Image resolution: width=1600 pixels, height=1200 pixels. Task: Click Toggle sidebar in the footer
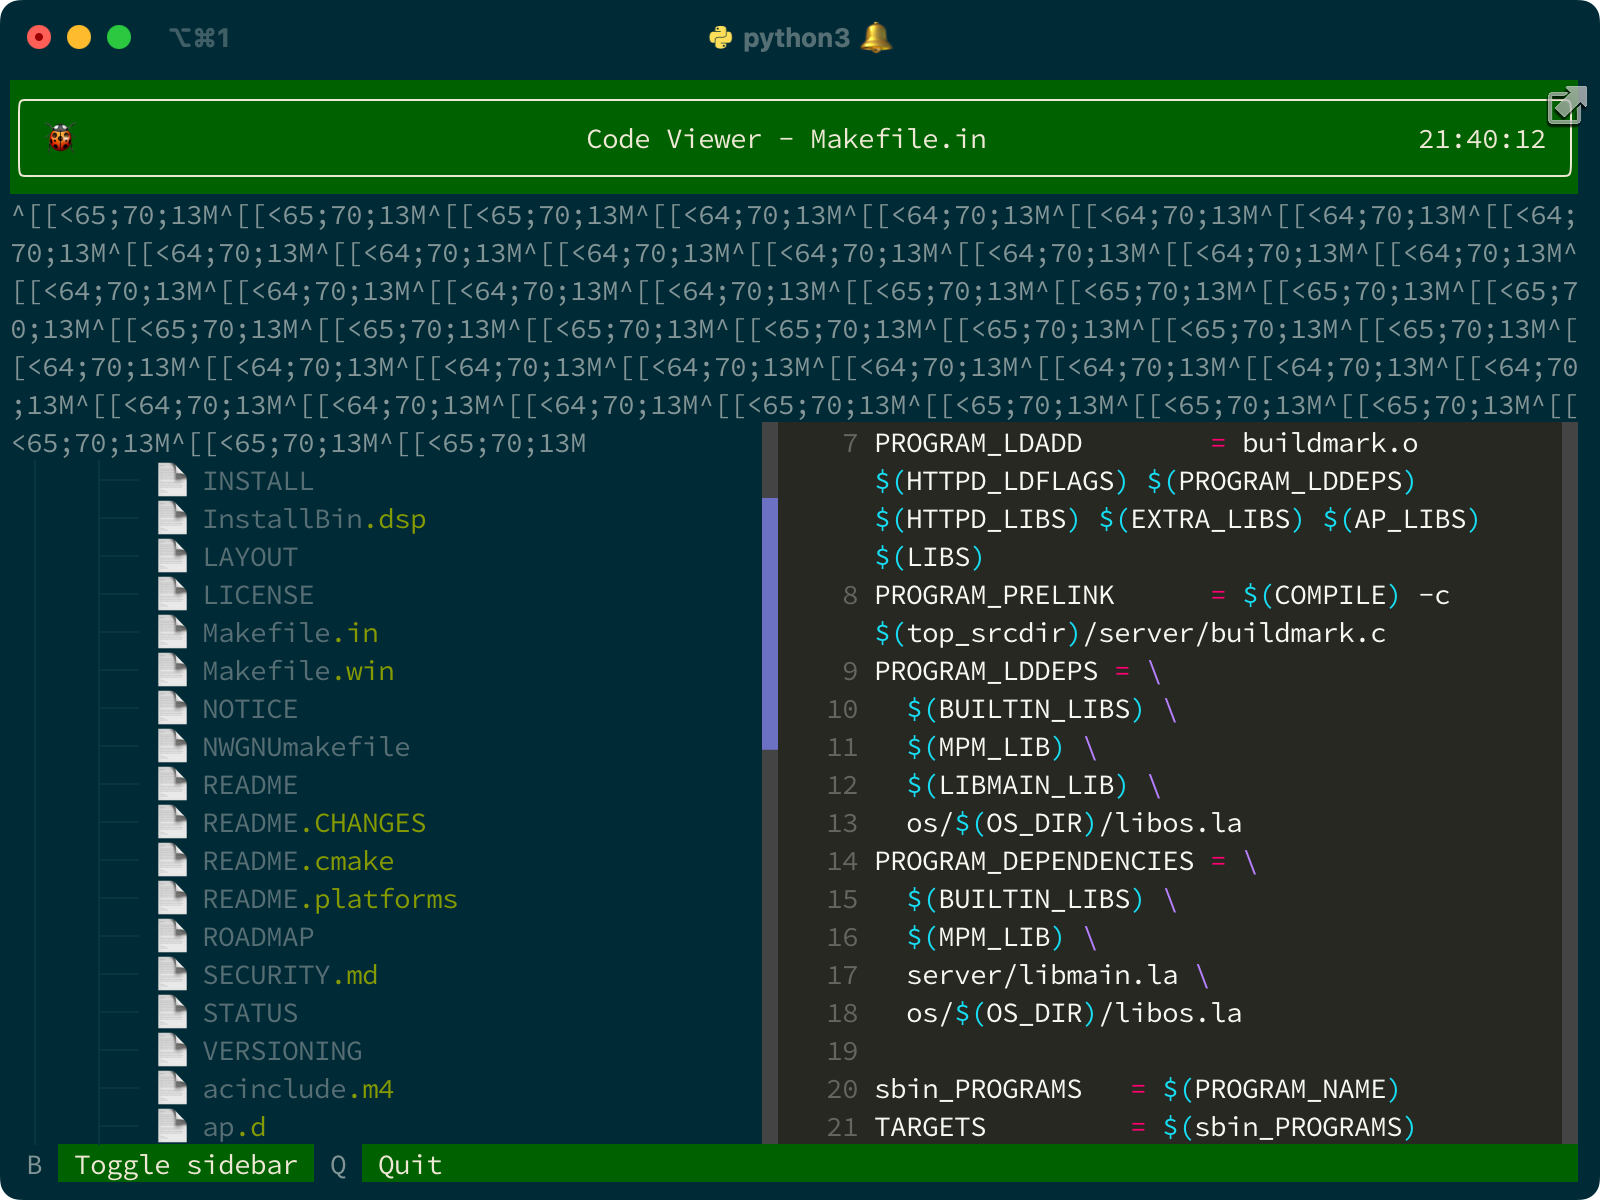pyautogui.click(x=186, y=1165)
